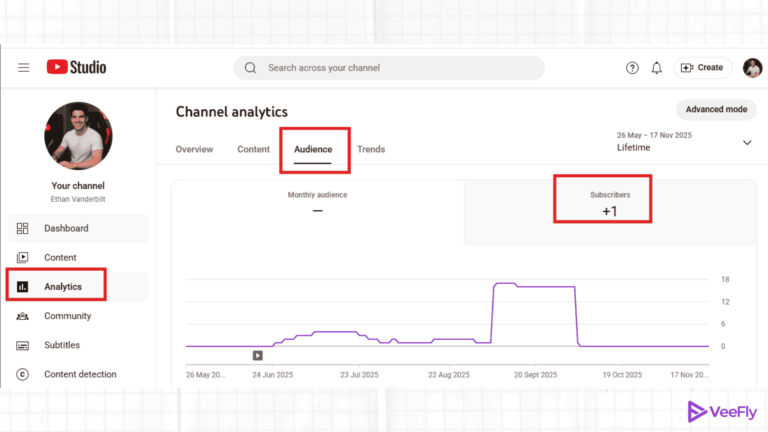The width and height of the screenshot is (768, 432).
Task: Click the search across your channel field
Action: click(390, 68)
